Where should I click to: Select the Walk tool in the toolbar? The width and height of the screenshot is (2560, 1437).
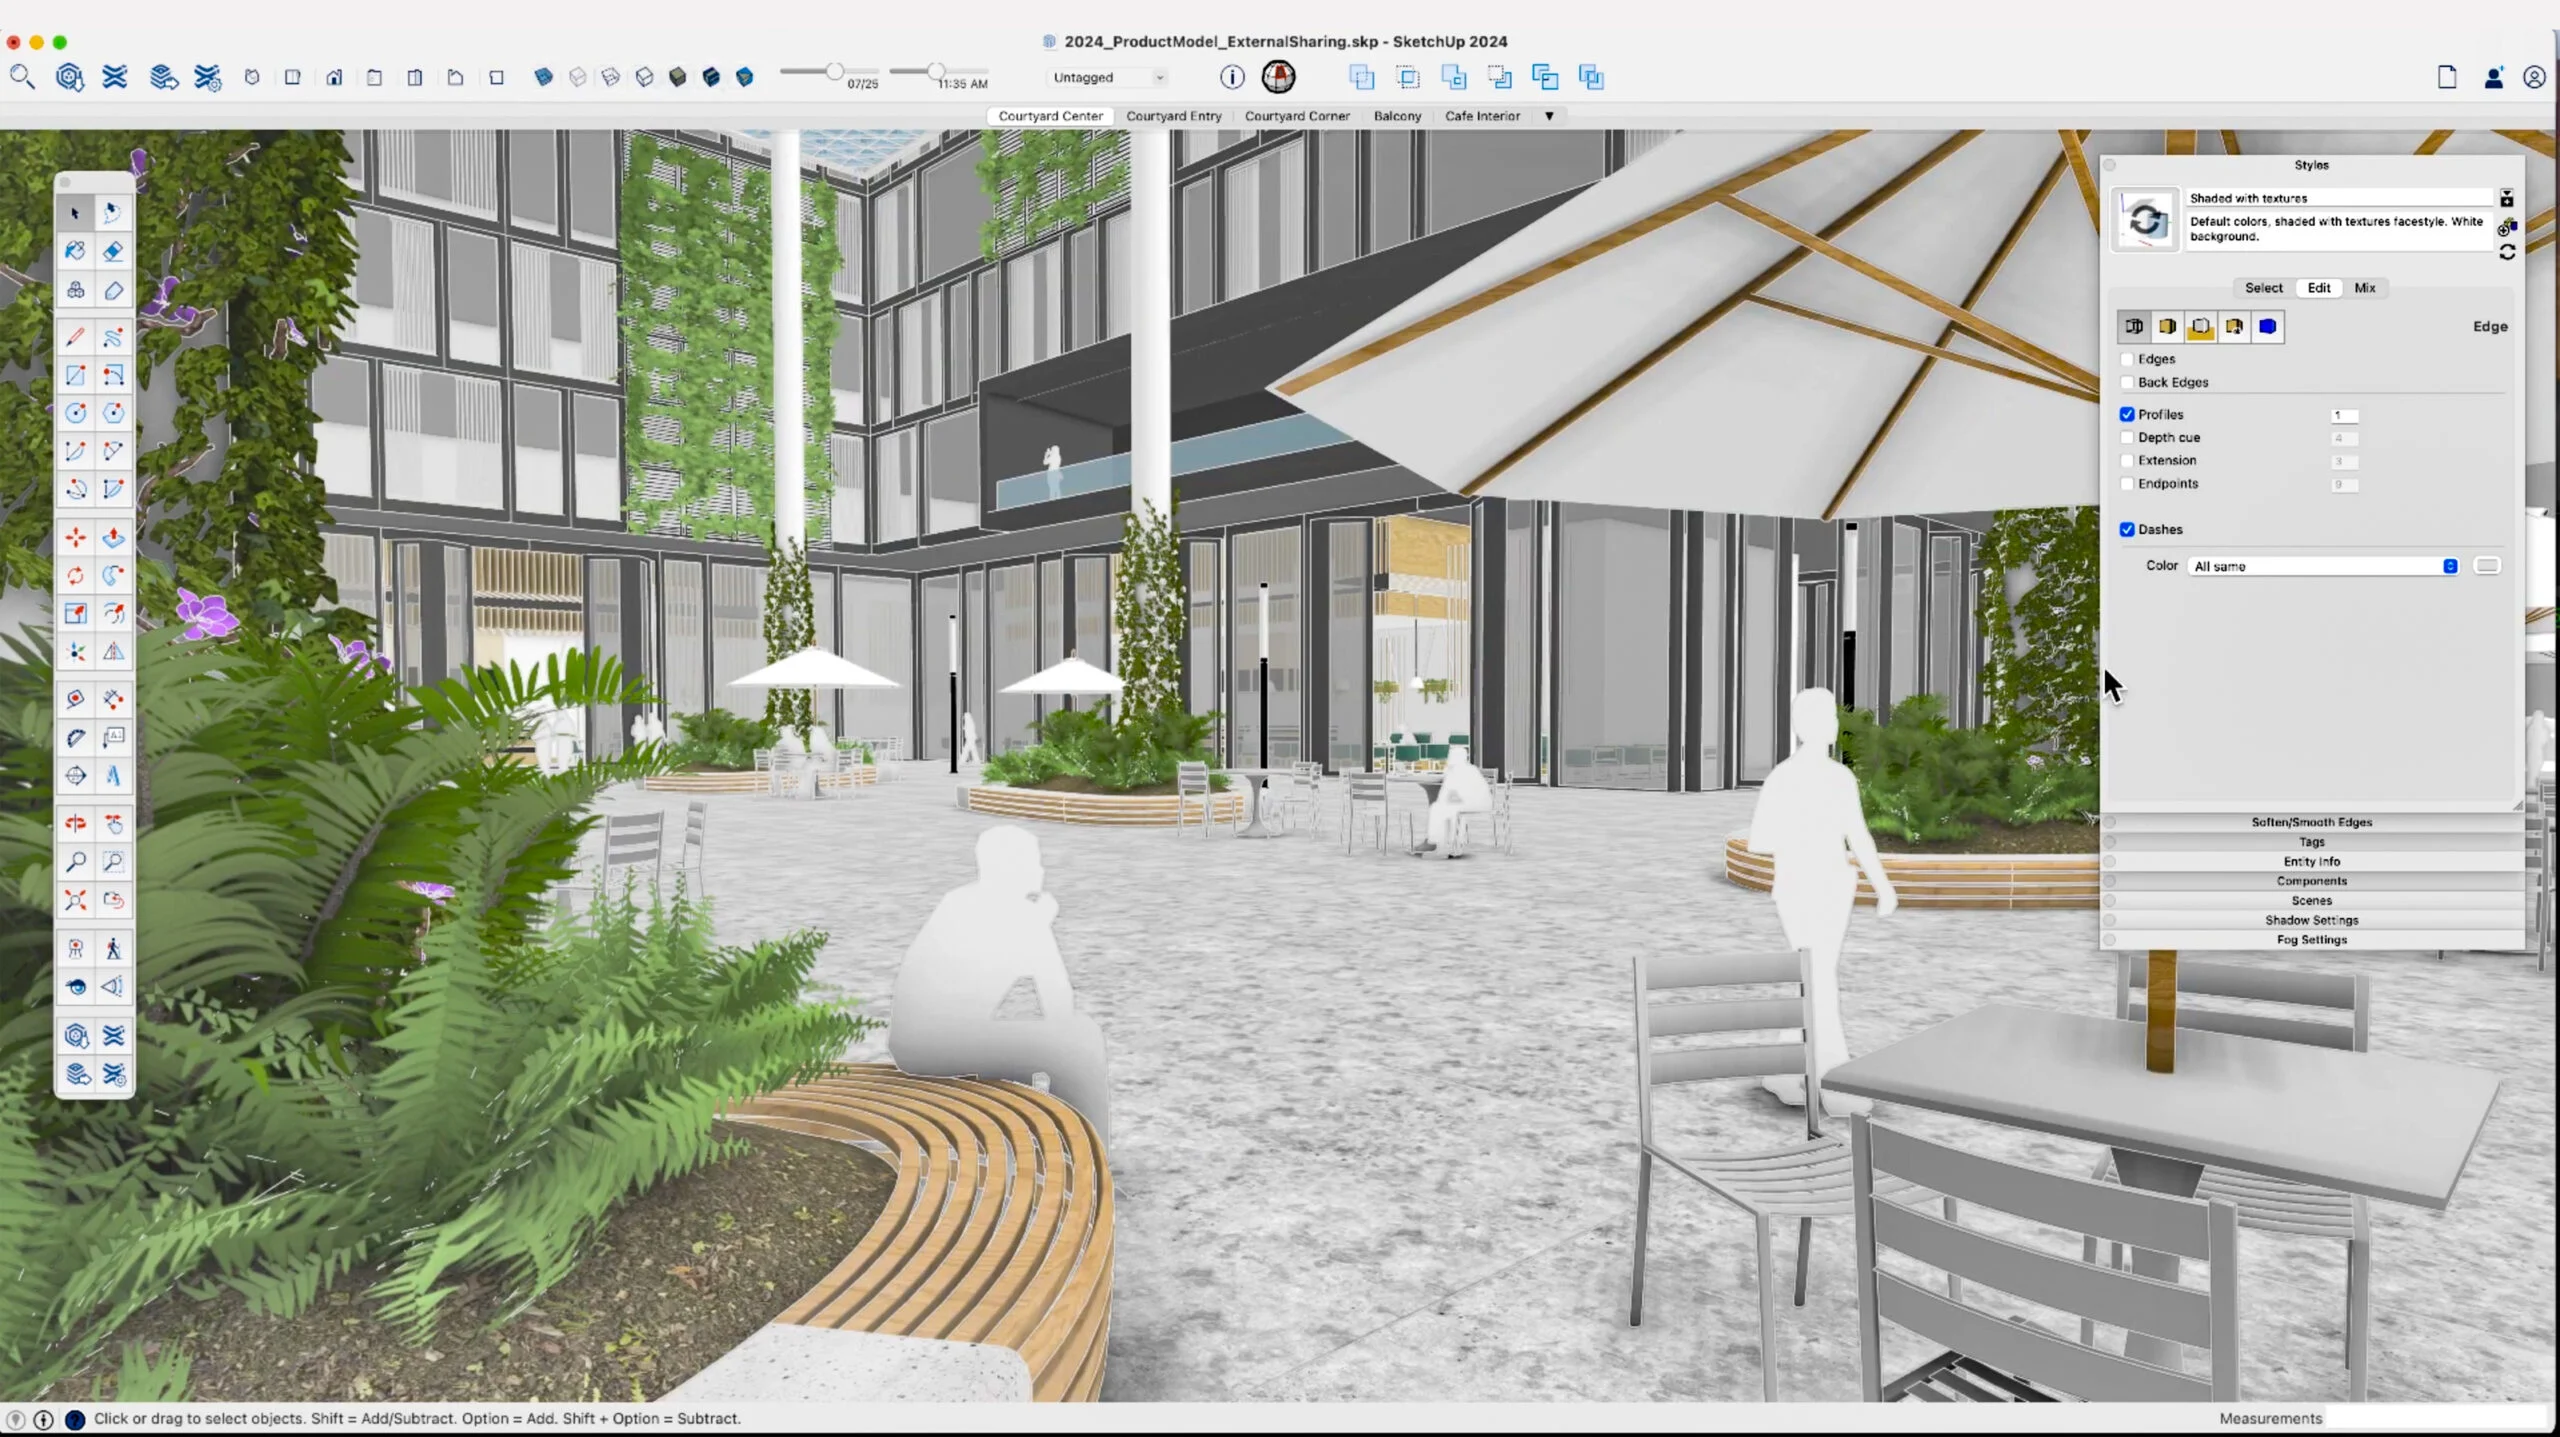click(x=113, y=948)
